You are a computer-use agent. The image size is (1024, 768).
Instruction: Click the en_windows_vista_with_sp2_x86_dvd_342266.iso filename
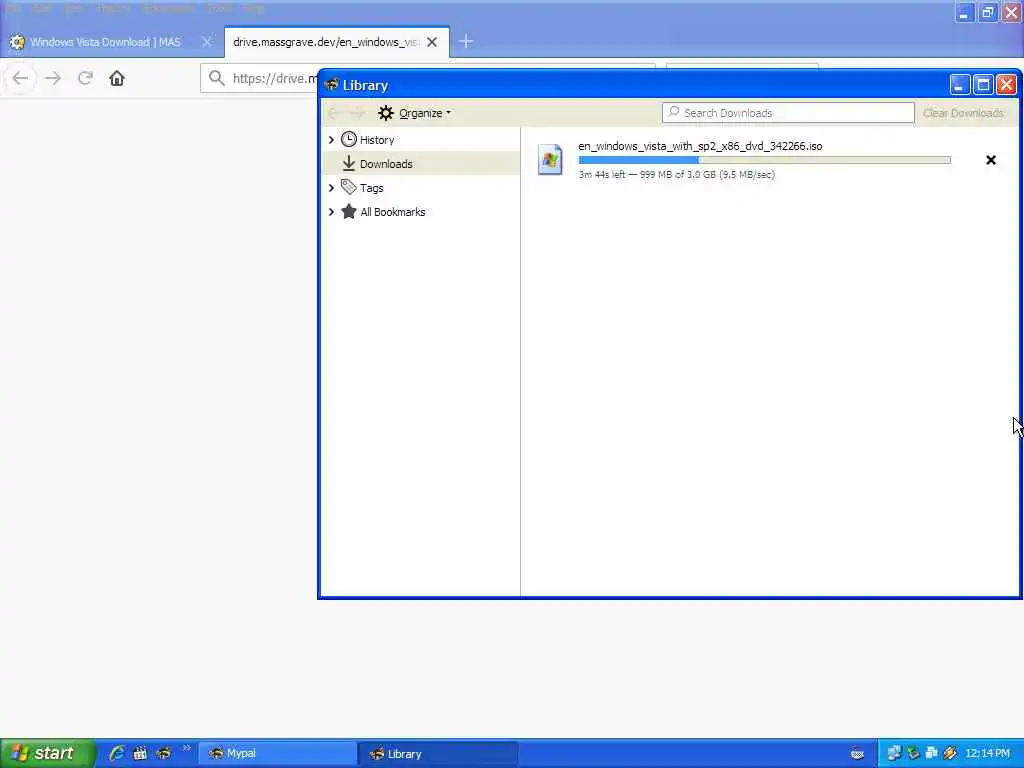click(700, 146)
